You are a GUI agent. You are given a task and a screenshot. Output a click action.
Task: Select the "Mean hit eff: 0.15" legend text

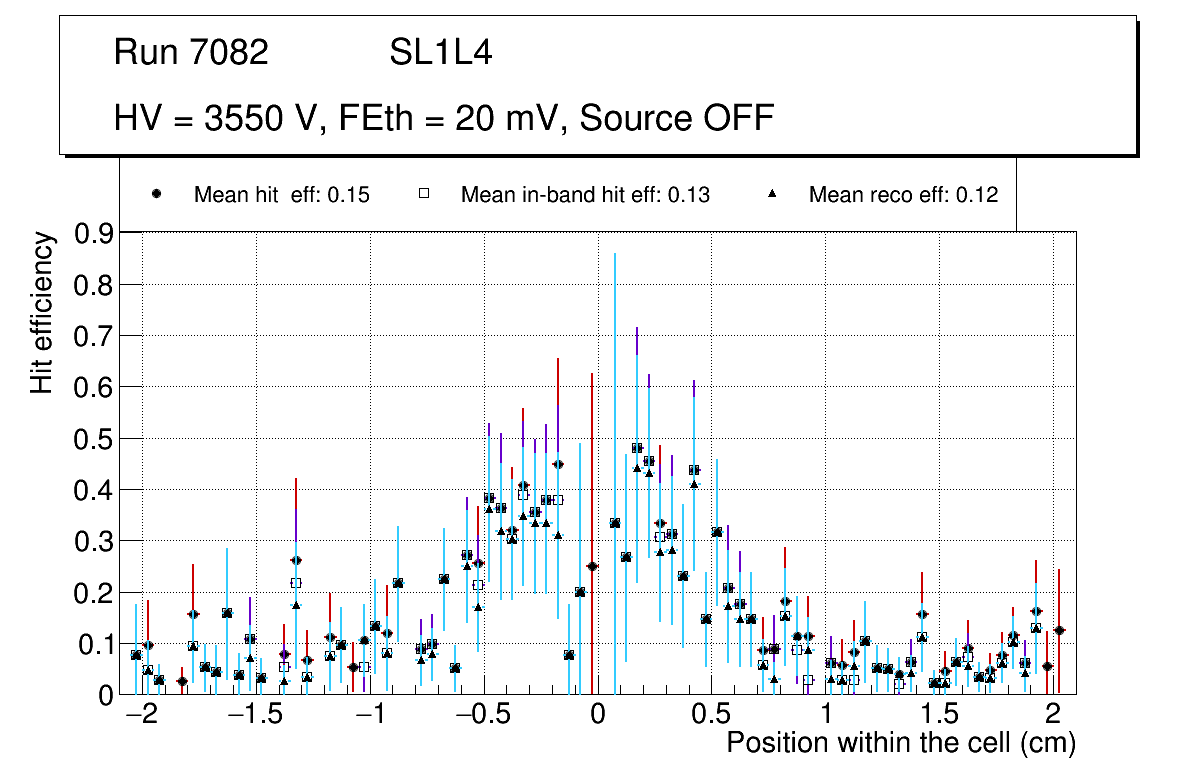click(x=282, y=195)
